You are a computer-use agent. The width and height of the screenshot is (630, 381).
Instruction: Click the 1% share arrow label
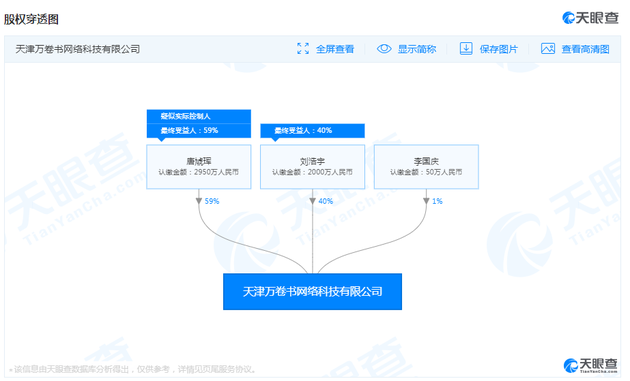pyautogui.click(x=437, y=201)
